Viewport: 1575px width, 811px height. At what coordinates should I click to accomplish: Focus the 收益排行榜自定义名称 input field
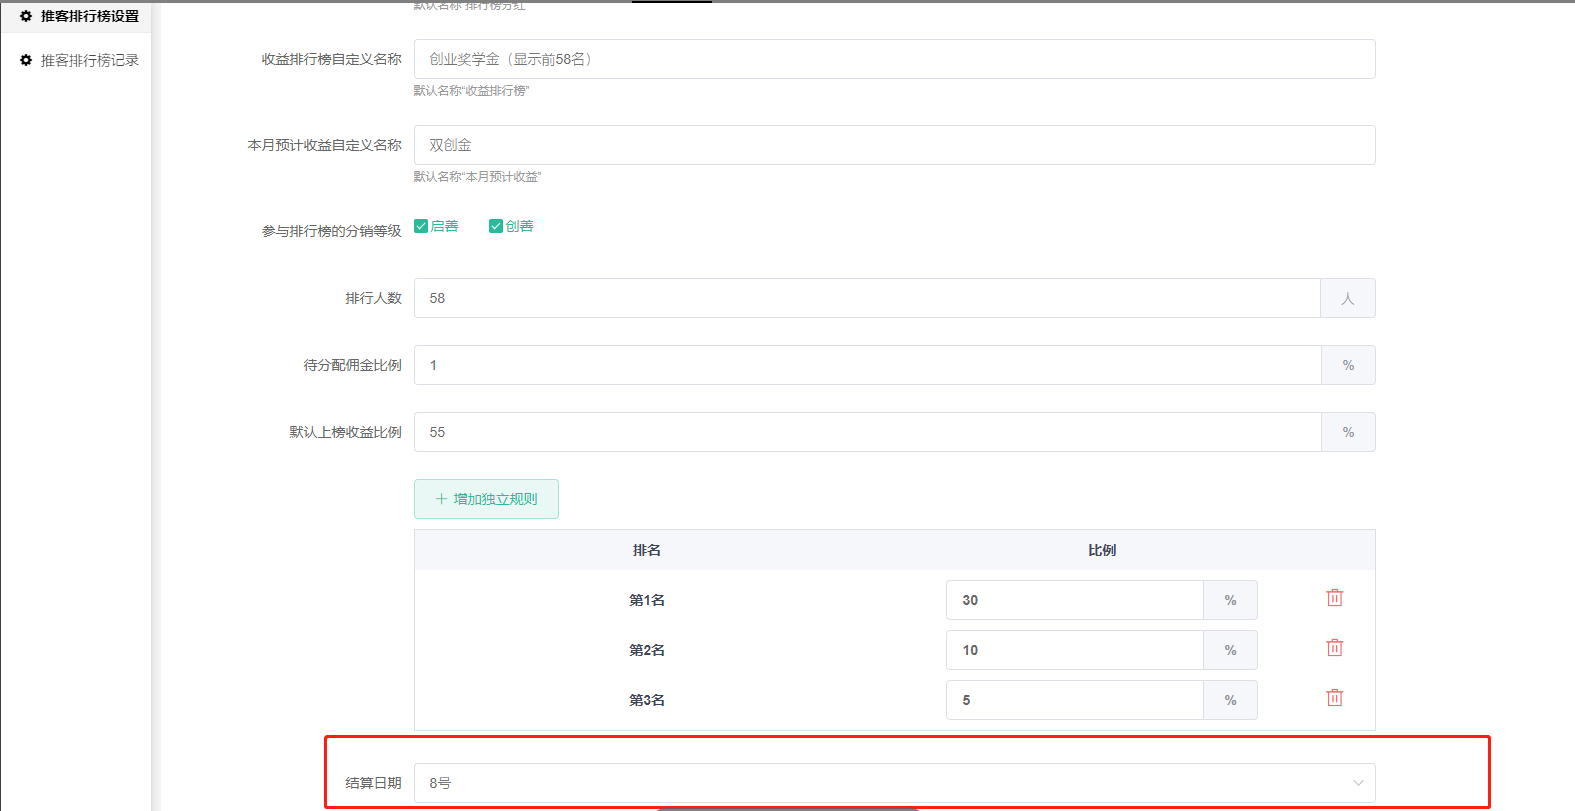click(x=894, y=59)
